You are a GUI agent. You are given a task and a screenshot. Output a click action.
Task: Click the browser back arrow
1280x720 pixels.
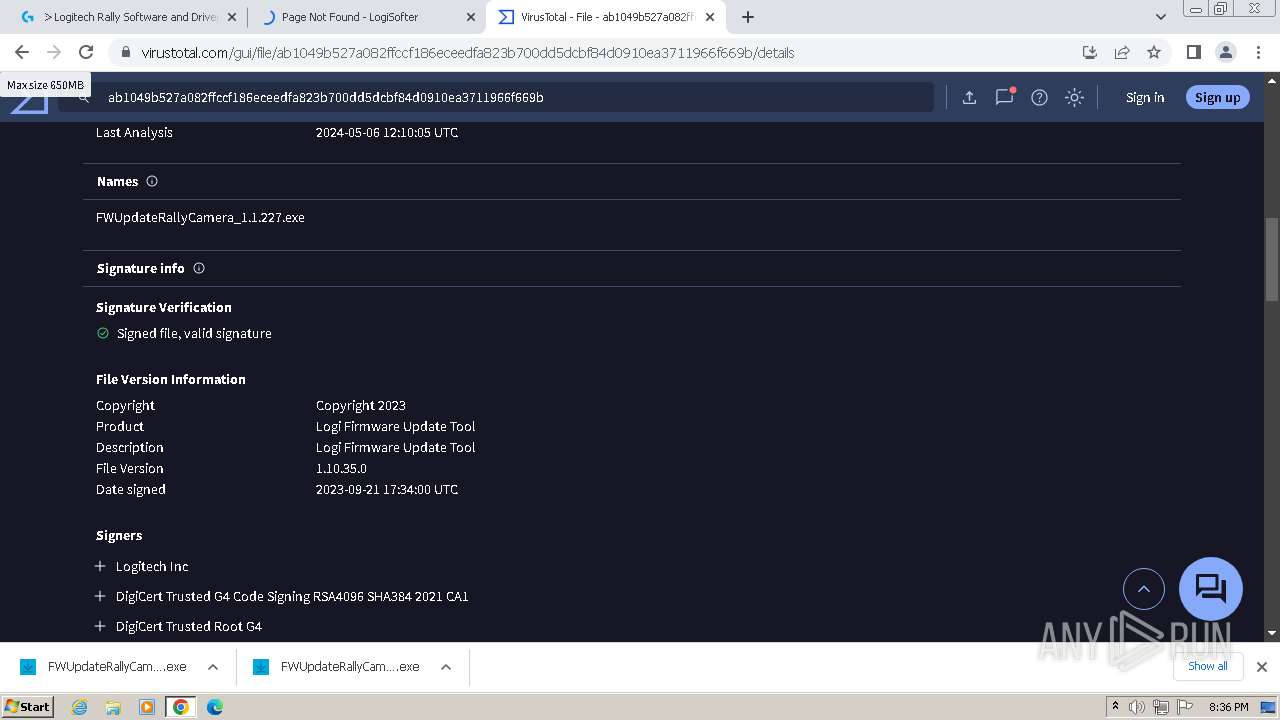coord(22,52)
